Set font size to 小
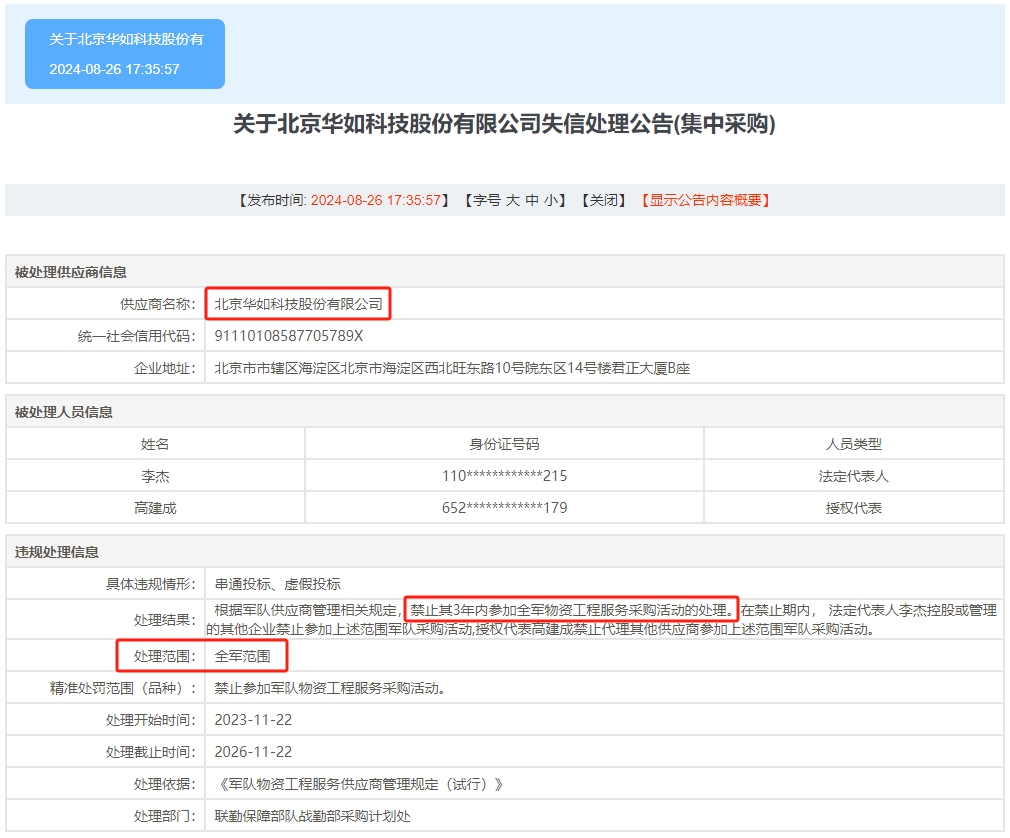1010x838 pixels. click(x=551, y=200)
